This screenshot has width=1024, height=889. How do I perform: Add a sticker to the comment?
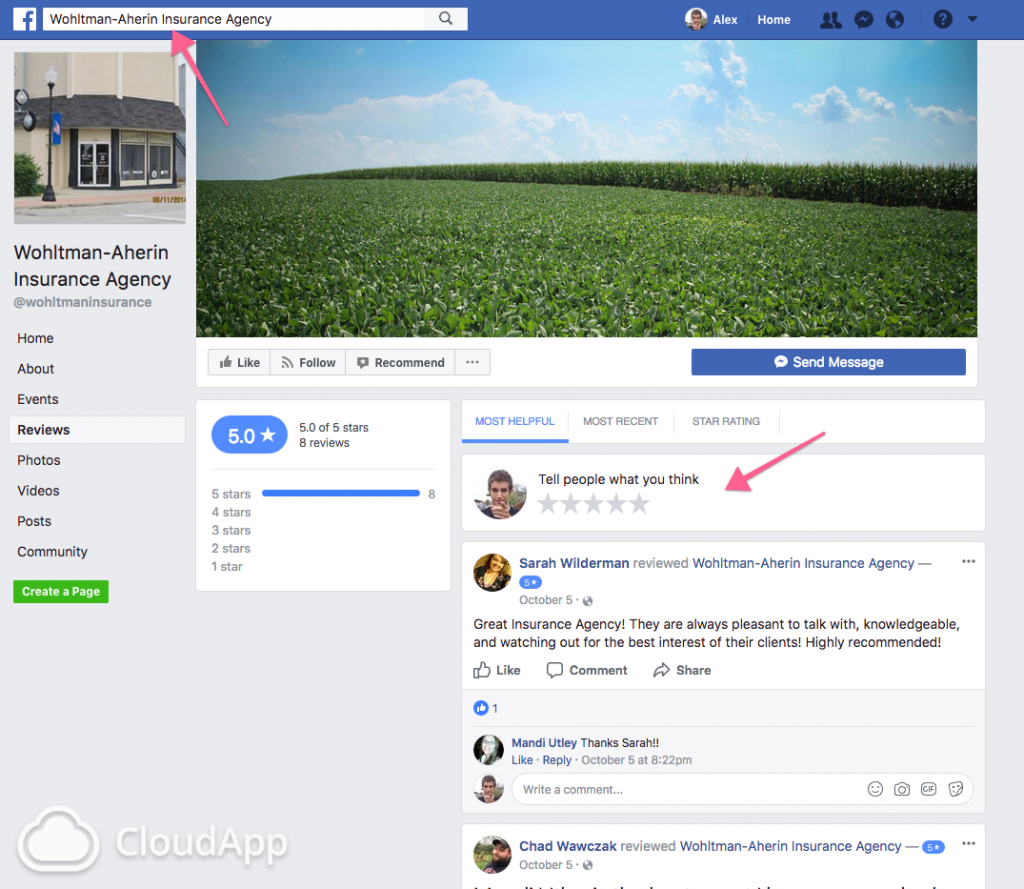pyautogui.click(x=955, y=789)
